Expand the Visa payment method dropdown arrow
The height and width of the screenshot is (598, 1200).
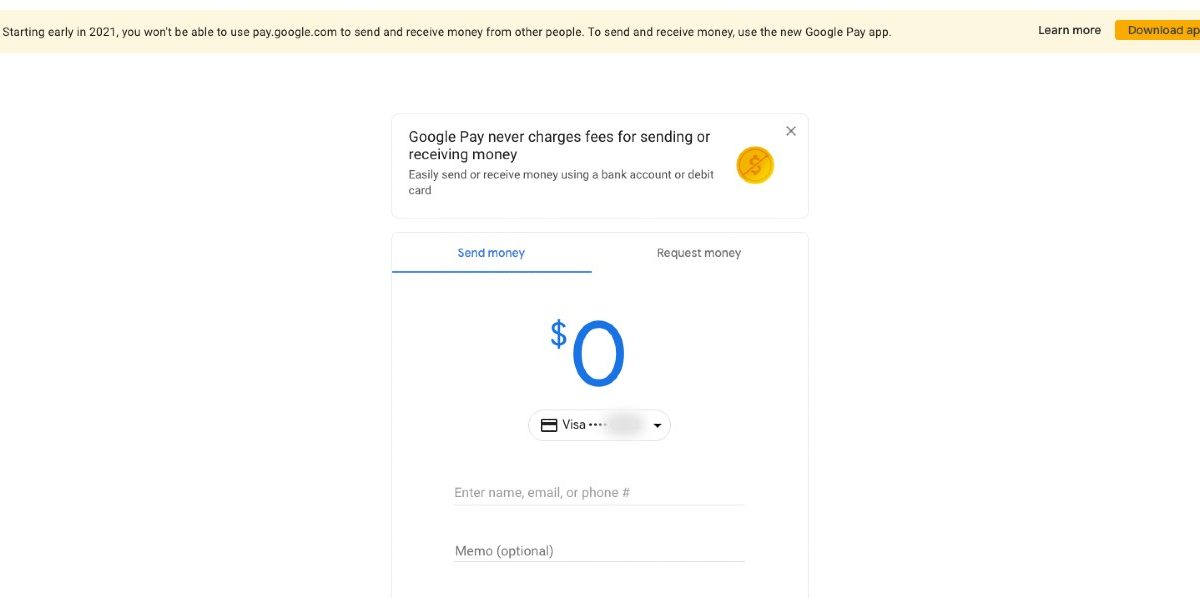pyautogui.click(x=657, y=426)
